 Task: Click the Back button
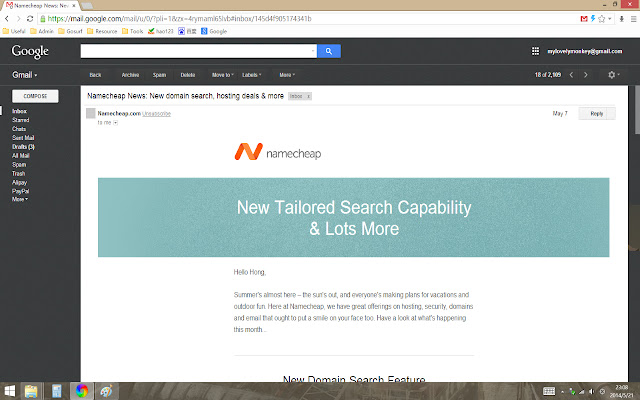pyautogui.click(x=95, y=75)
